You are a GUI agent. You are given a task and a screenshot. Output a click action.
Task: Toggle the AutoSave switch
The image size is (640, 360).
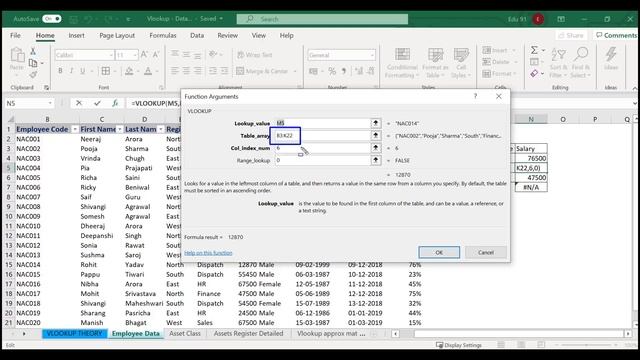coord(52,19)
